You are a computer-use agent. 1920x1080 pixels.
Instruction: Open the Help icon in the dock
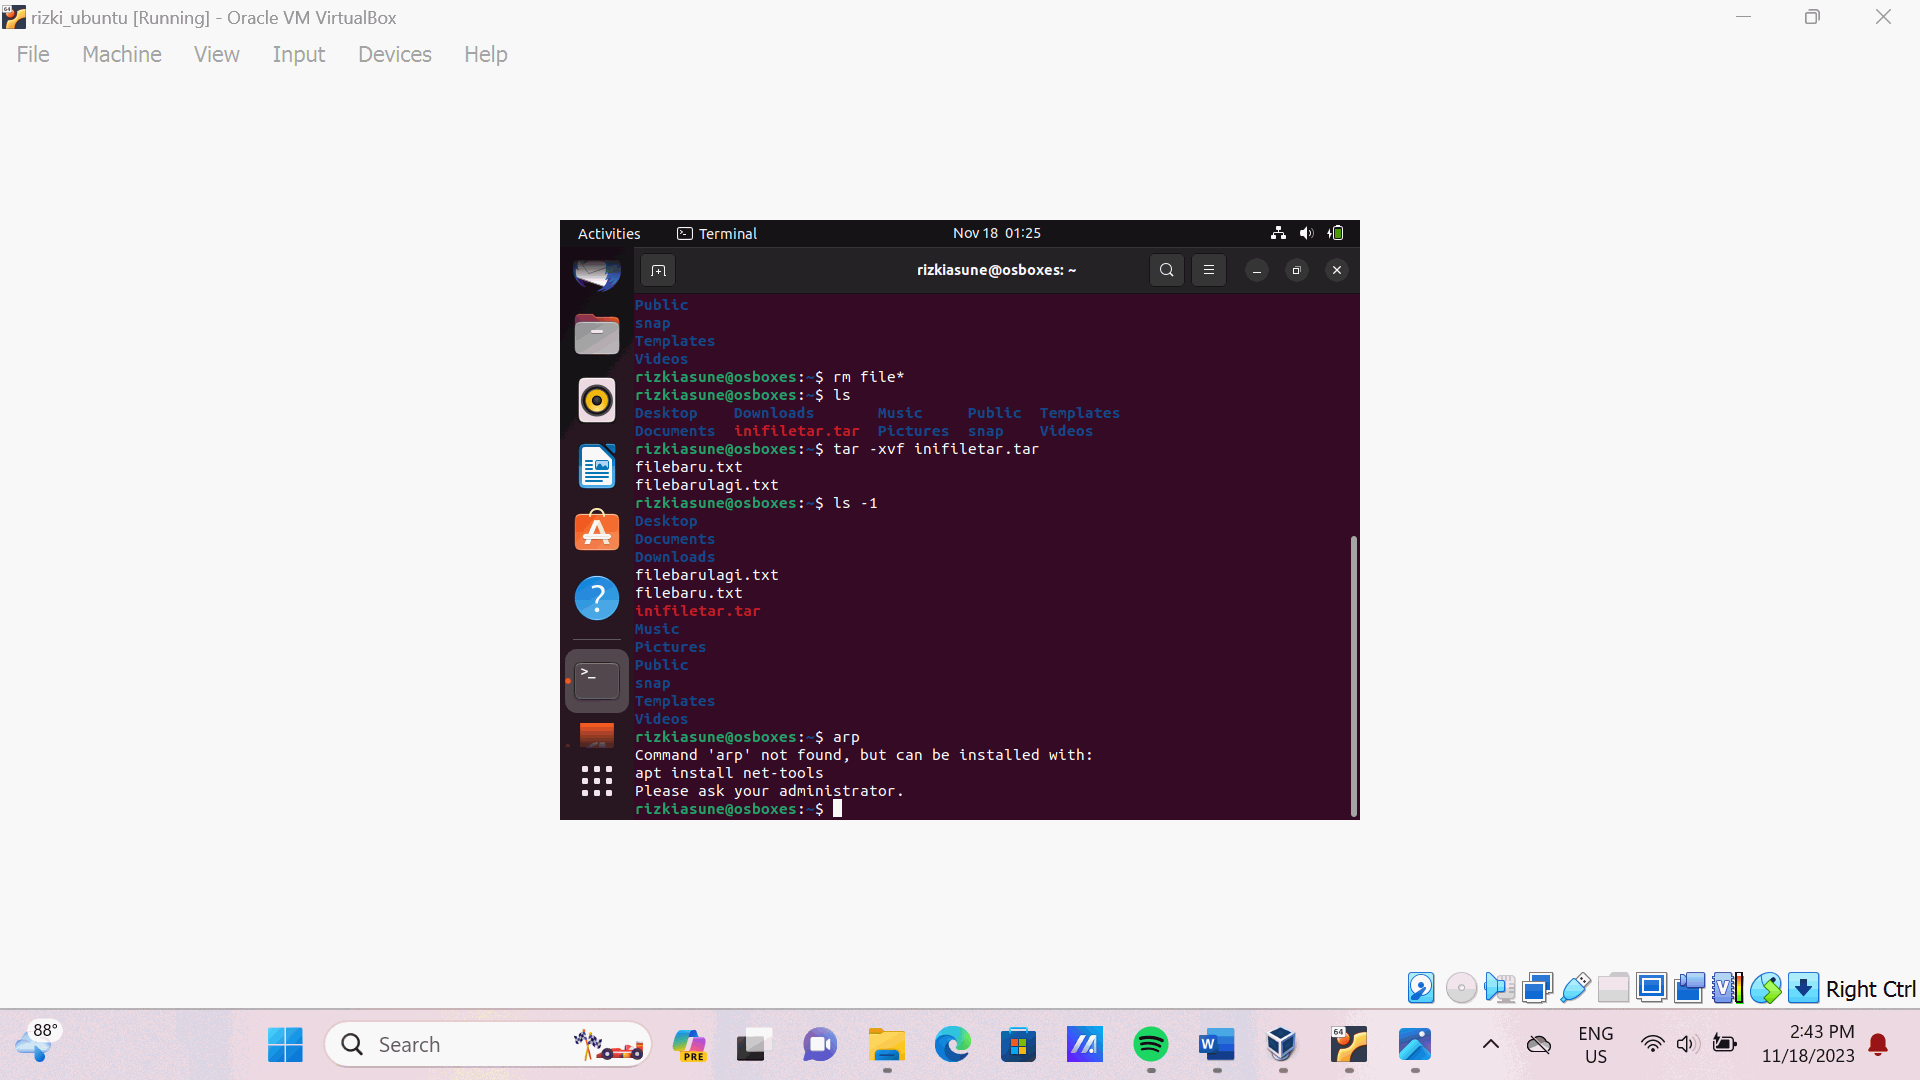597,598
